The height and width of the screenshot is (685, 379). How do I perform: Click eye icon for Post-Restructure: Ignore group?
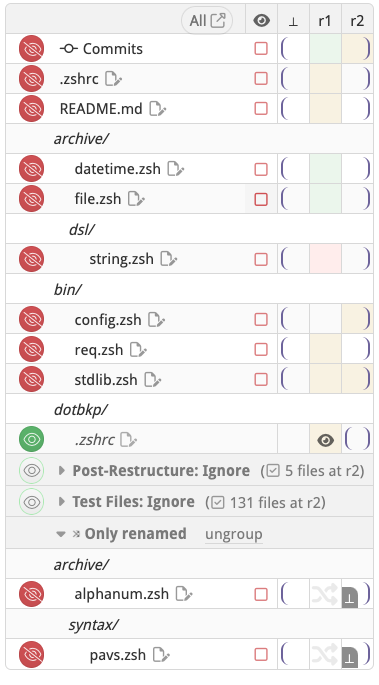(x=31, y=471)
